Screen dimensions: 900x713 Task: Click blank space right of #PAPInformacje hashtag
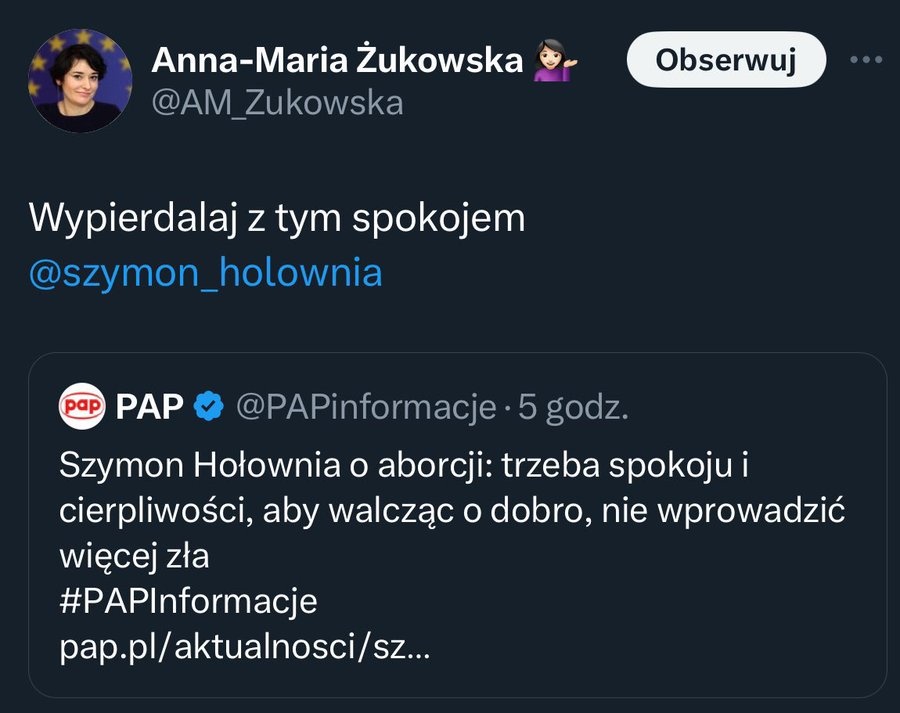click(x=600, y=602)
